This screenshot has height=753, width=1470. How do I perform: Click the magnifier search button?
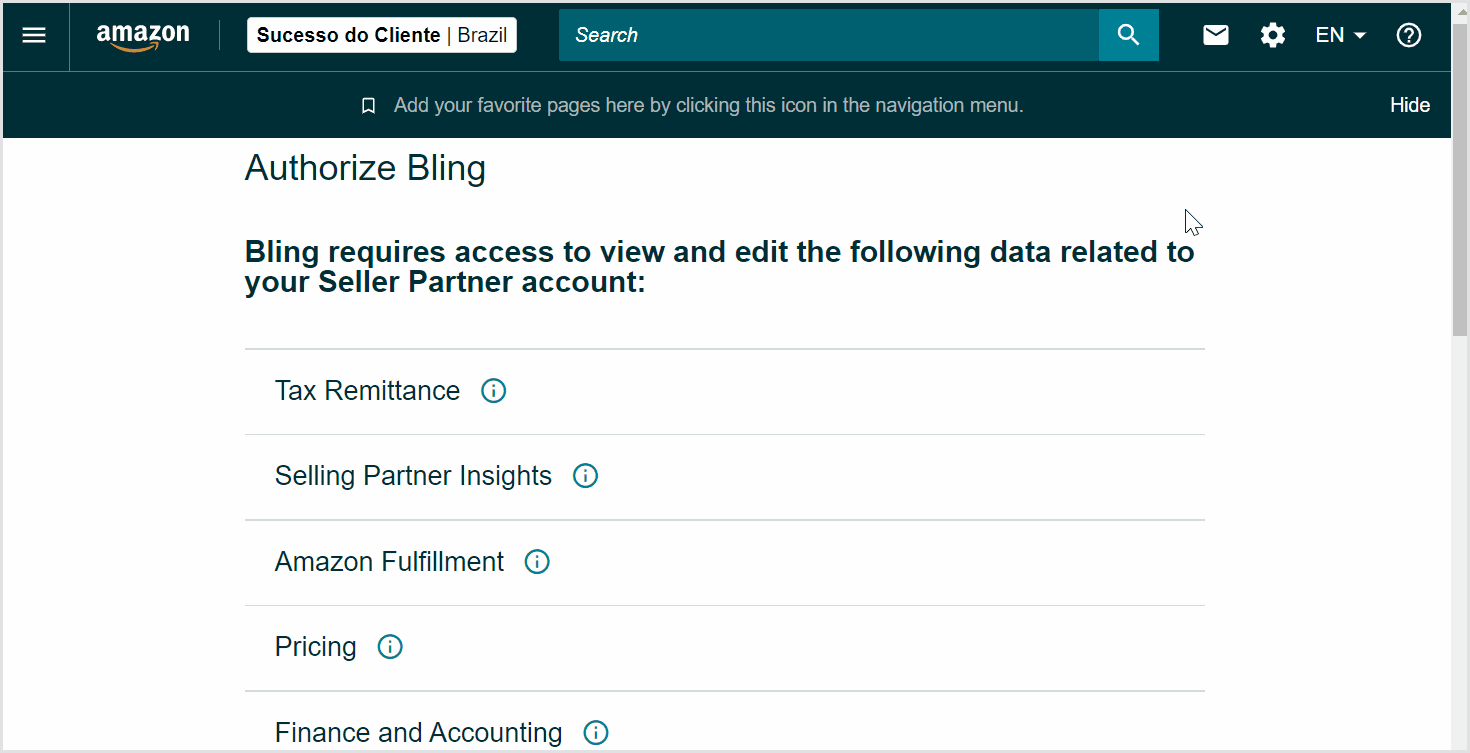tap(1129, 35)
